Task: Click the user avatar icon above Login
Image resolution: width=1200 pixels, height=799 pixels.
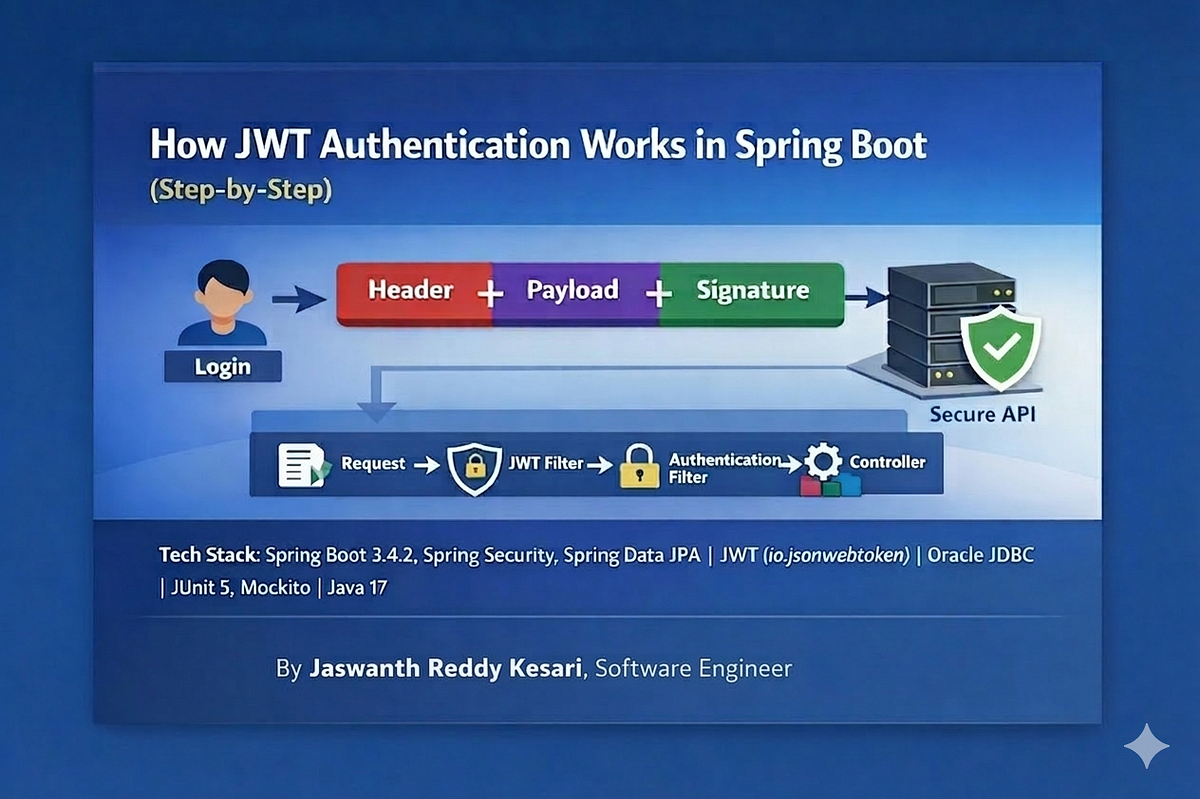Action: (221, 303)
